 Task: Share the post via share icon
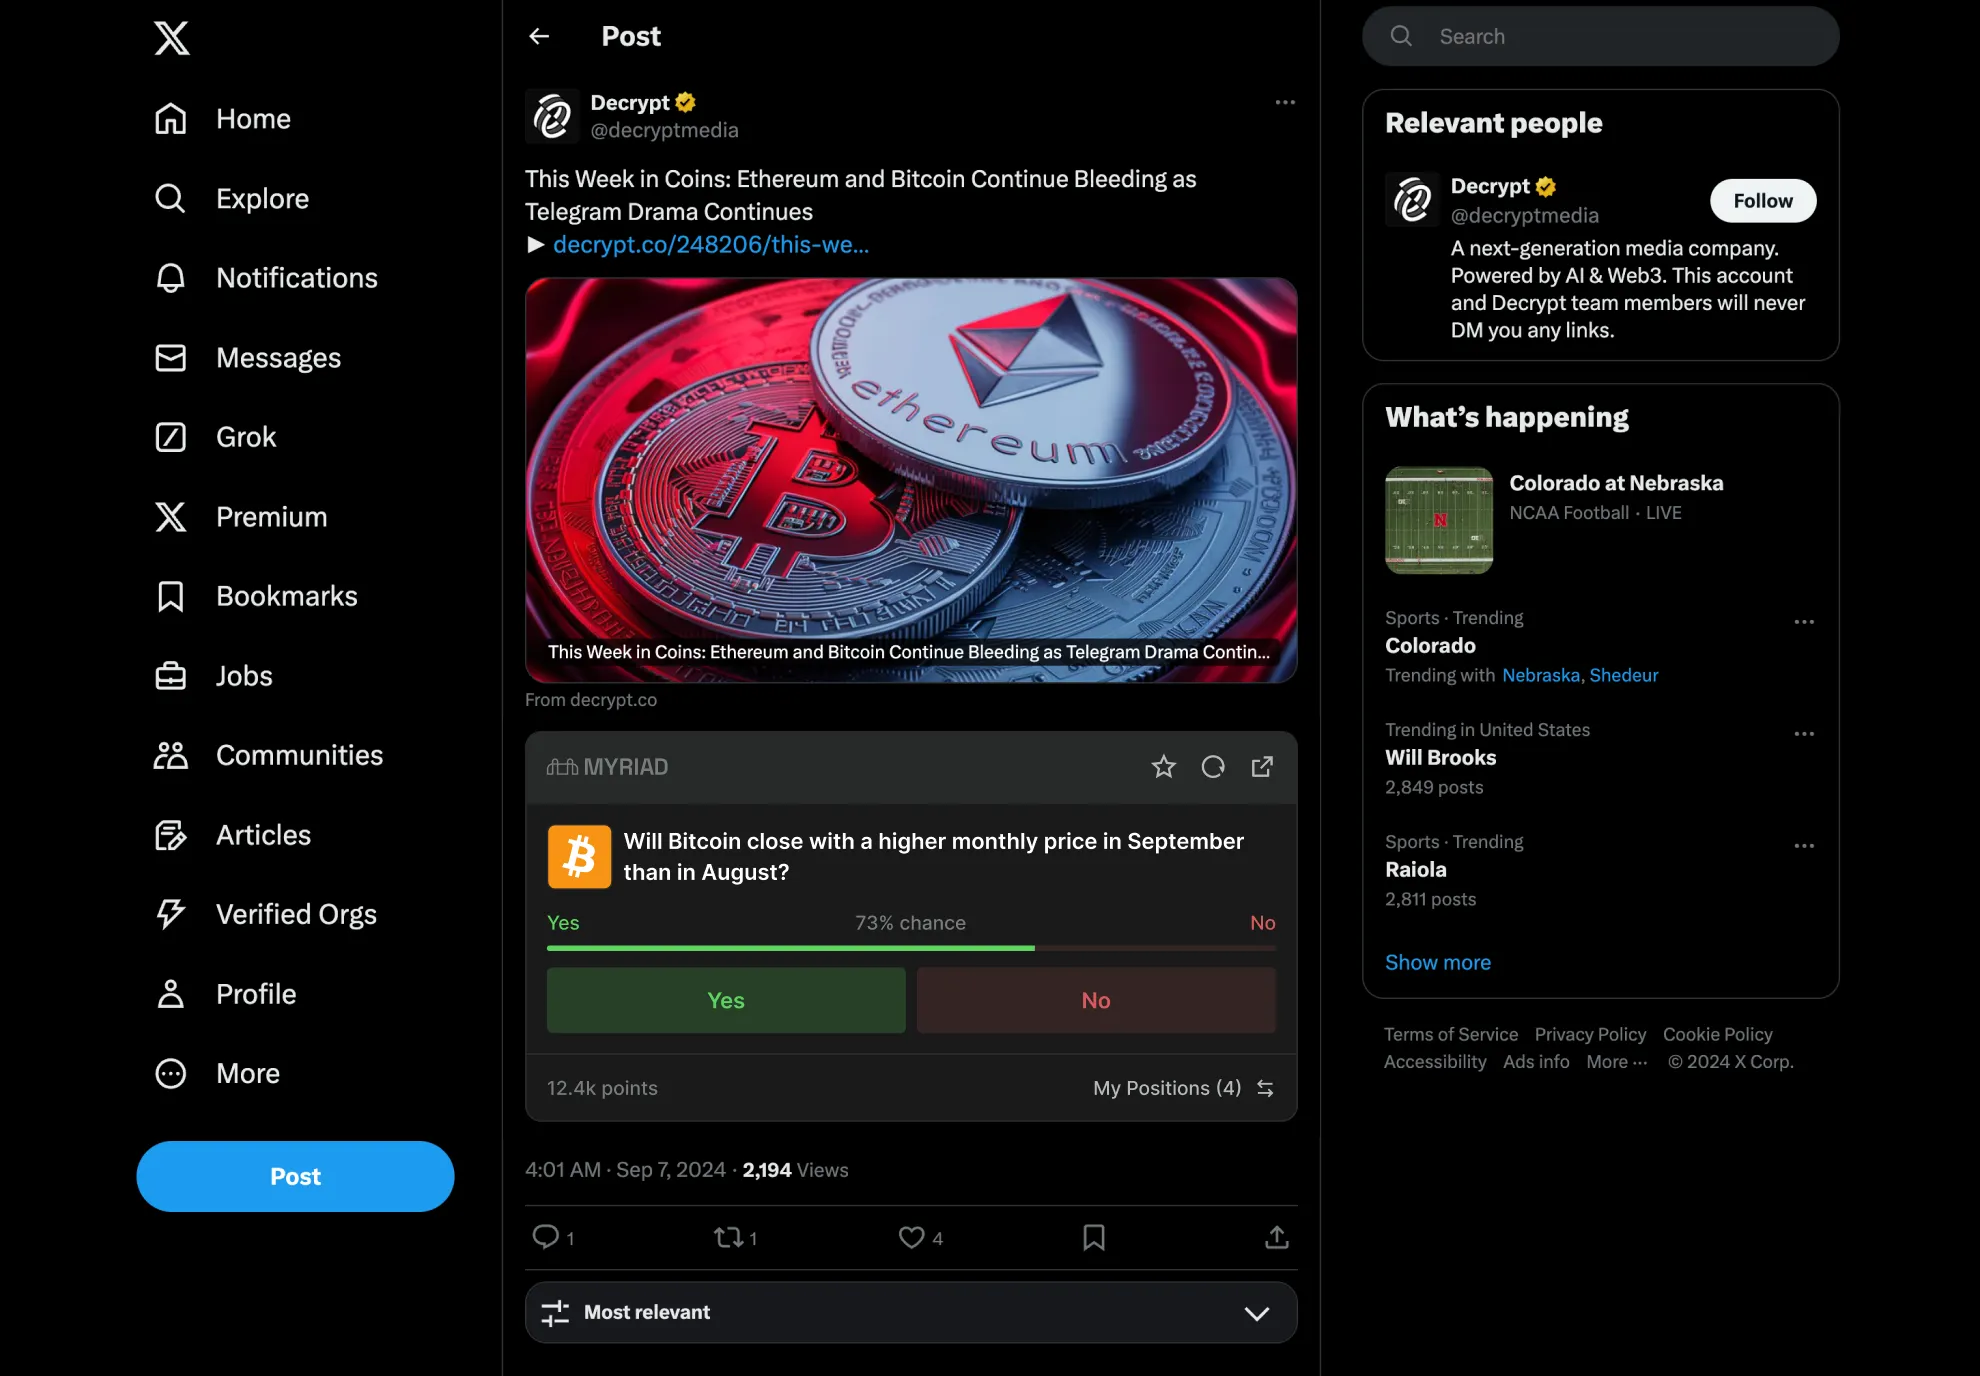1276,1237
